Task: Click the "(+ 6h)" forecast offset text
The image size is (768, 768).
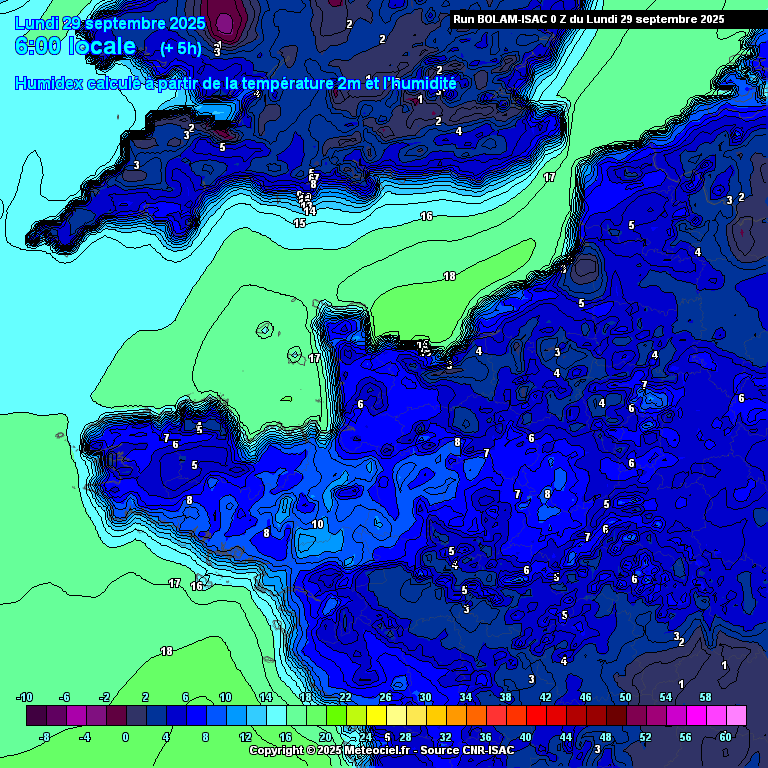Action: tap(180, 48)
